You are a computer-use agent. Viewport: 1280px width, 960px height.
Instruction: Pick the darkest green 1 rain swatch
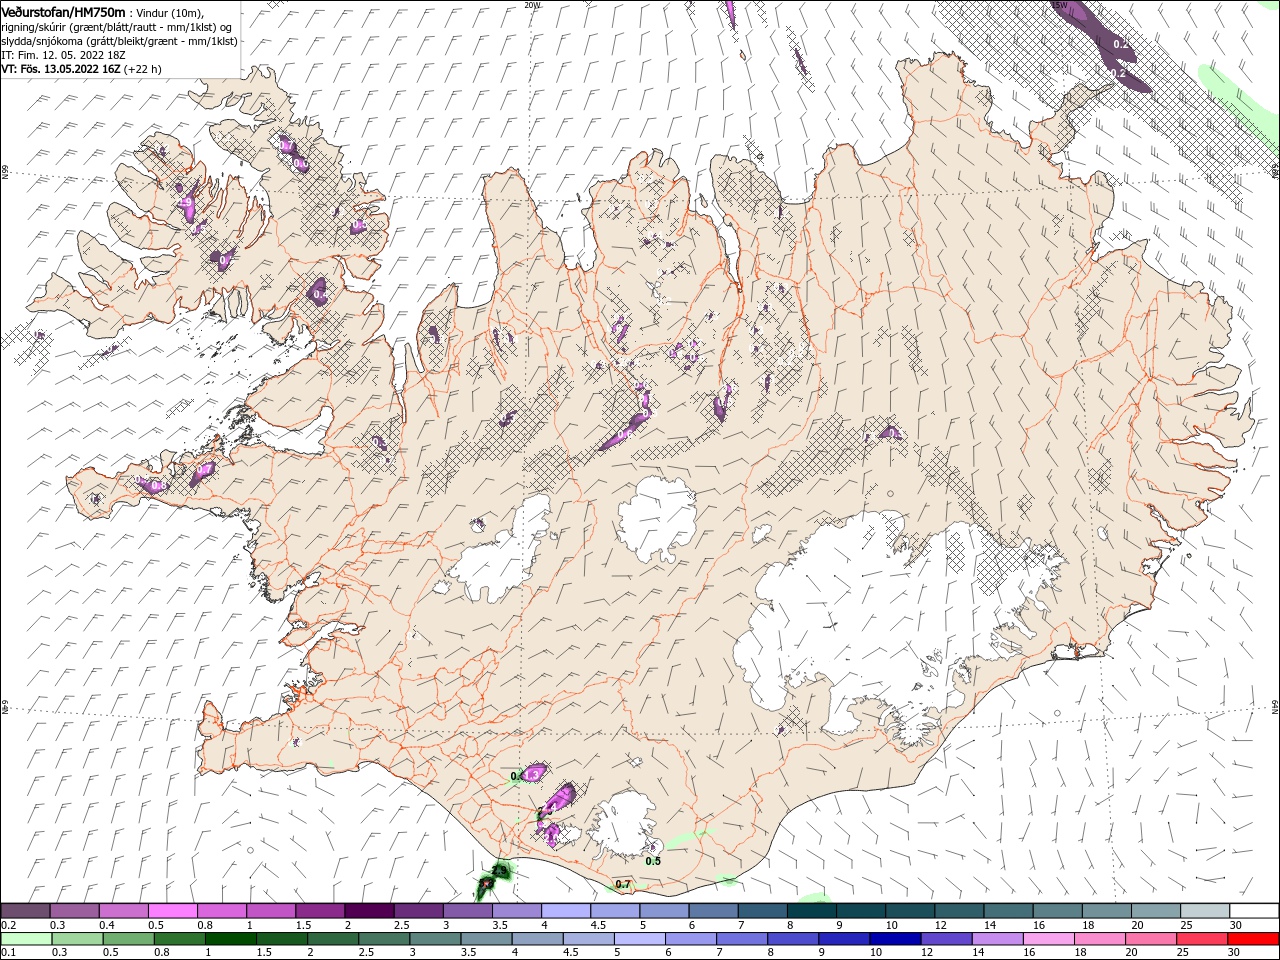tap(230, 939)
